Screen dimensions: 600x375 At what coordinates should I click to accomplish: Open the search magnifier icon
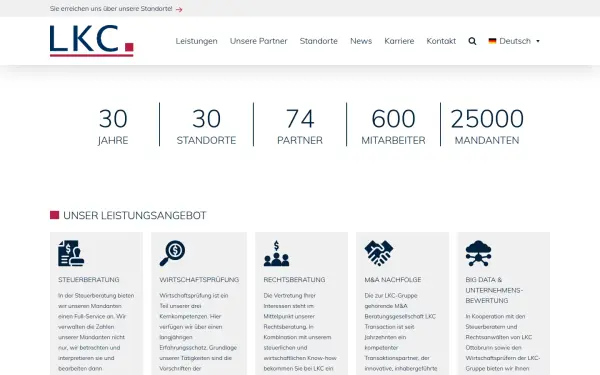point(472,41)
